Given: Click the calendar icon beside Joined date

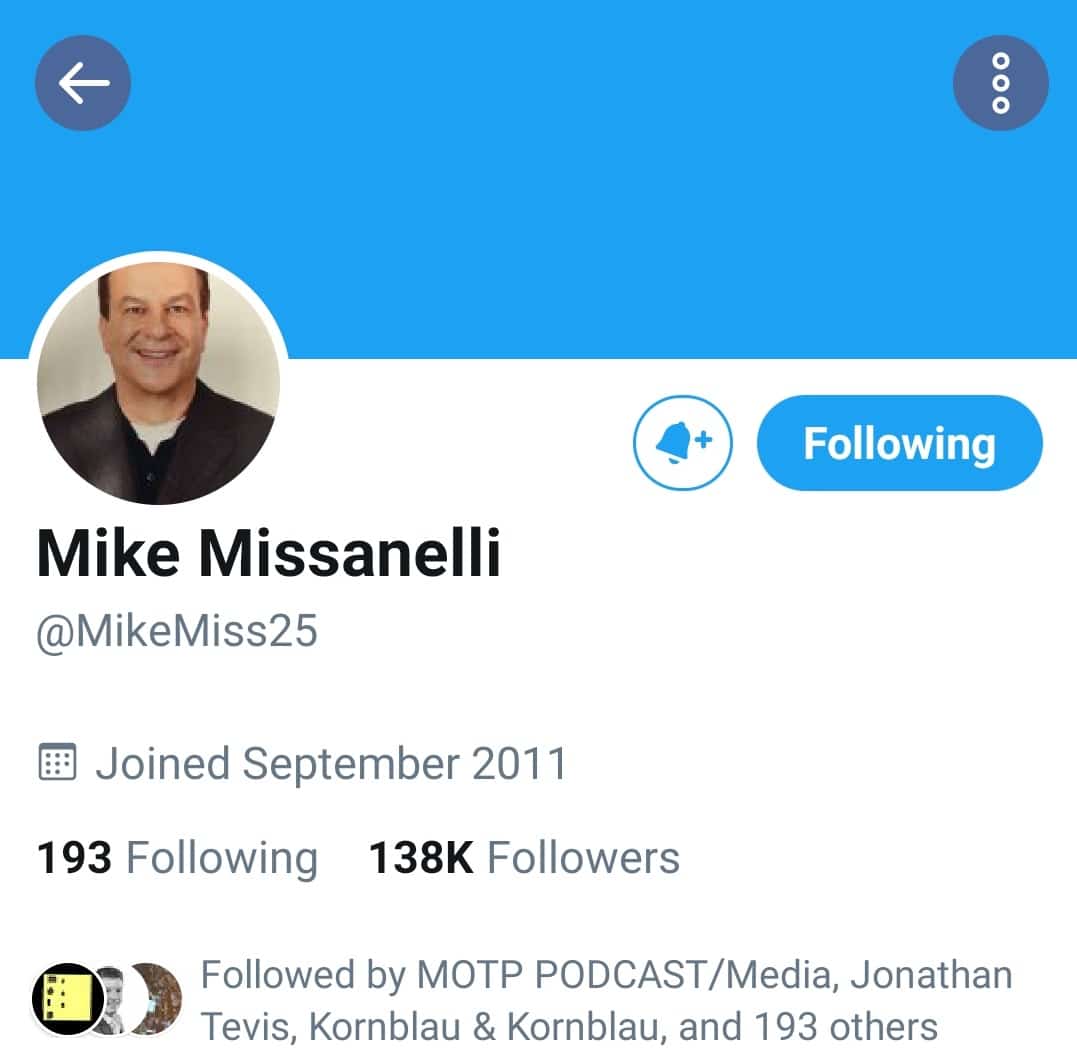Looking at the screenshot, I should [58, 762].
